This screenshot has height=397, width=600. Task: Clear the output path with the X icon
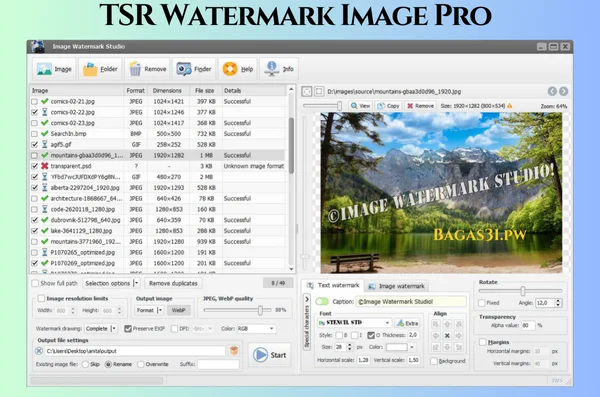39,351
